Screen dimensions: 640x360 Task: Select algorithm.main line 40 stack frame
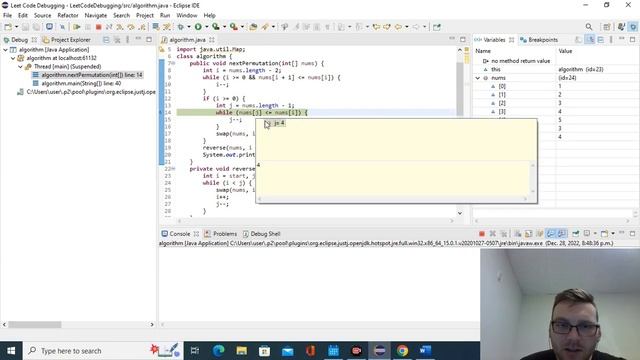click(77, 83)
